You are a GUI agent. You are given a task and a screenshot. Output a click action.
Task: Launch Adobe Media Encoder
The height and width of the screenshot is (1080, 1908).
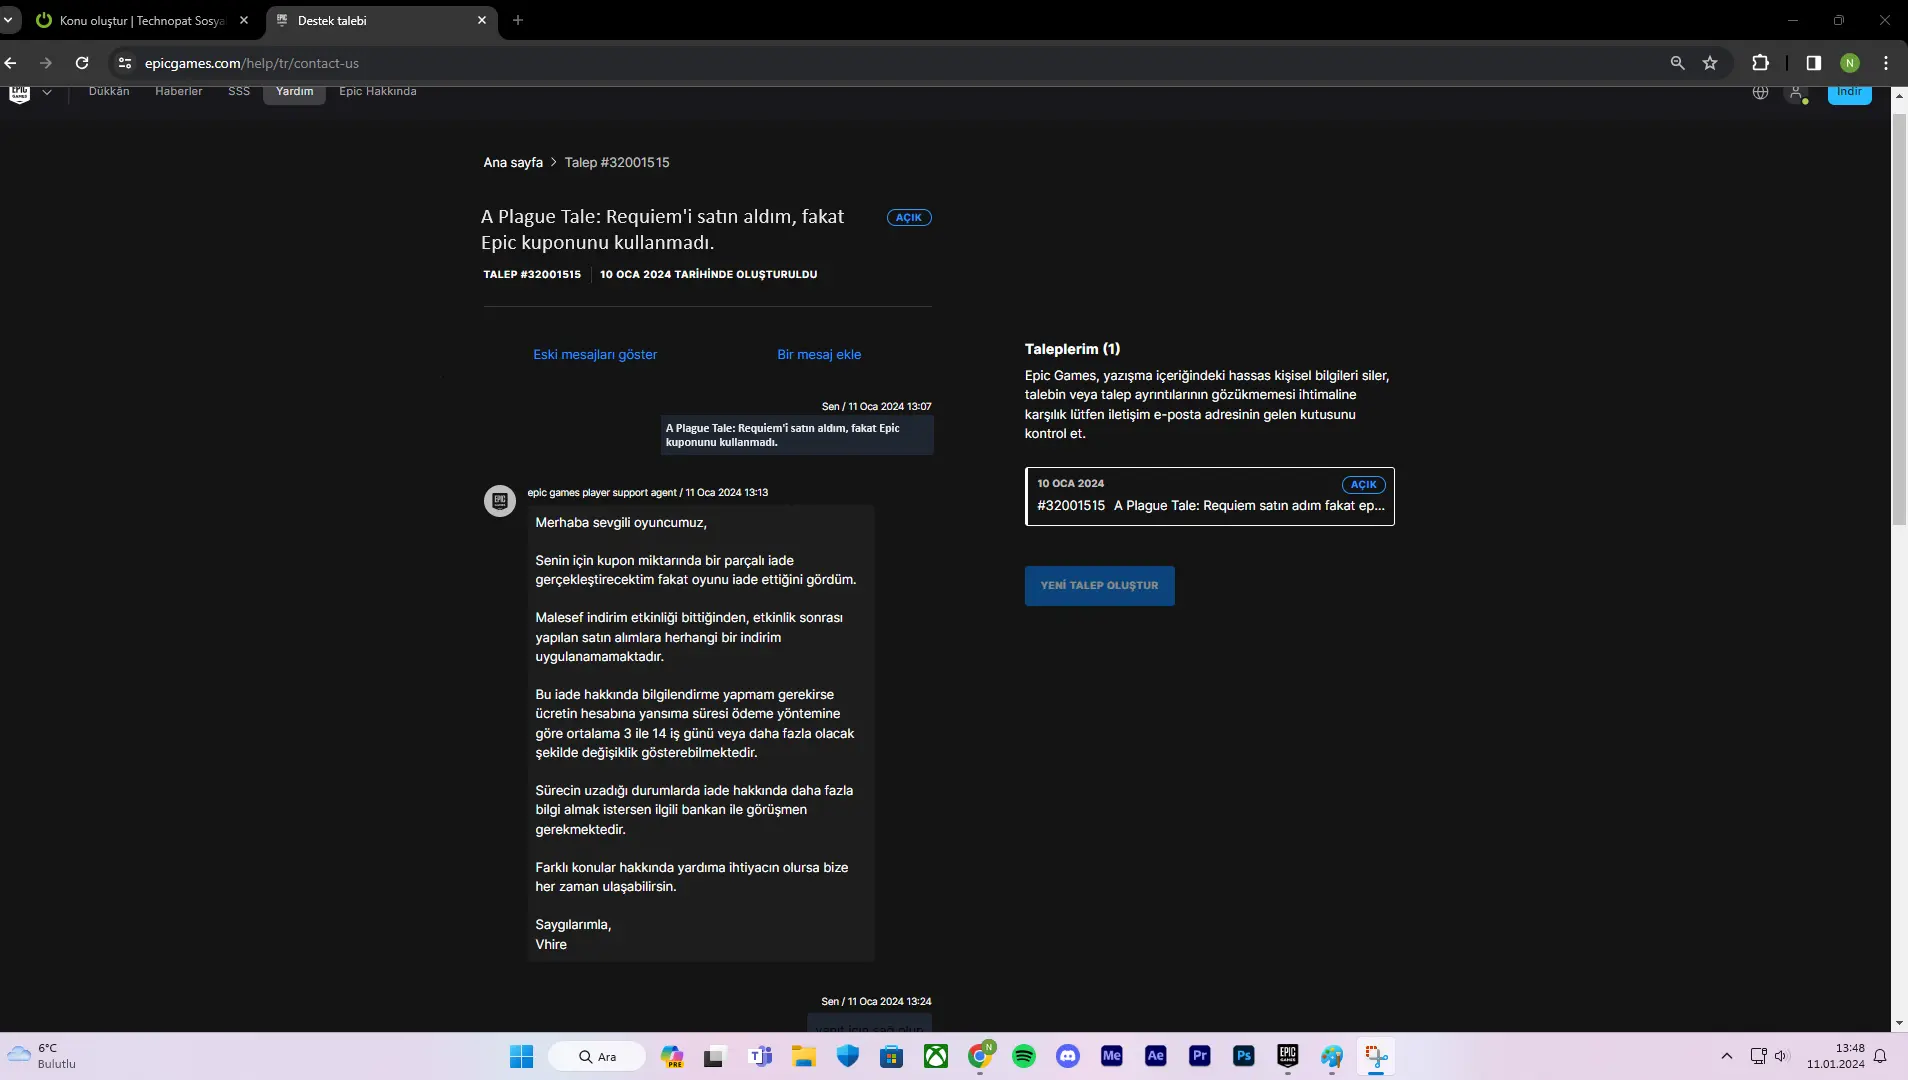[1112, 1057]
